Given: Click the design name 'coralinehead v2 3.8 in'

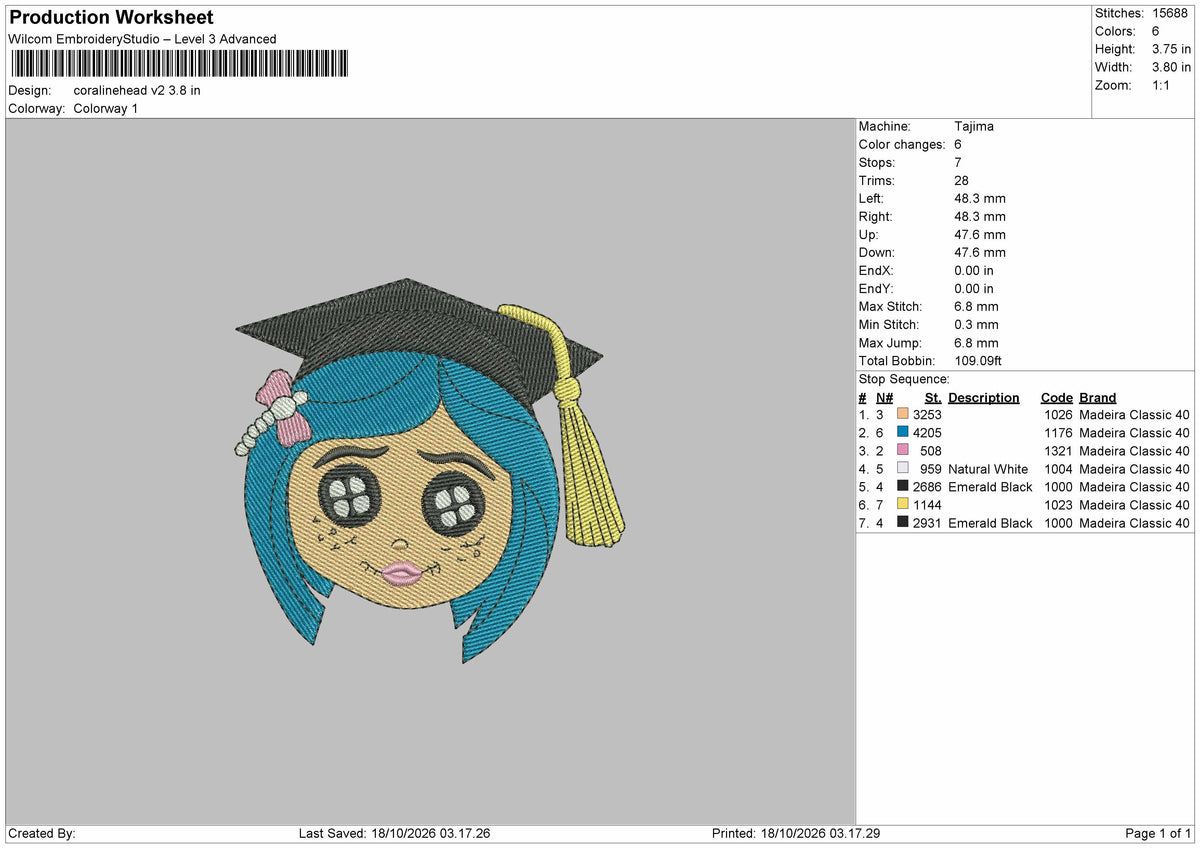Looking at the screenshot, I should coord(137,90).
